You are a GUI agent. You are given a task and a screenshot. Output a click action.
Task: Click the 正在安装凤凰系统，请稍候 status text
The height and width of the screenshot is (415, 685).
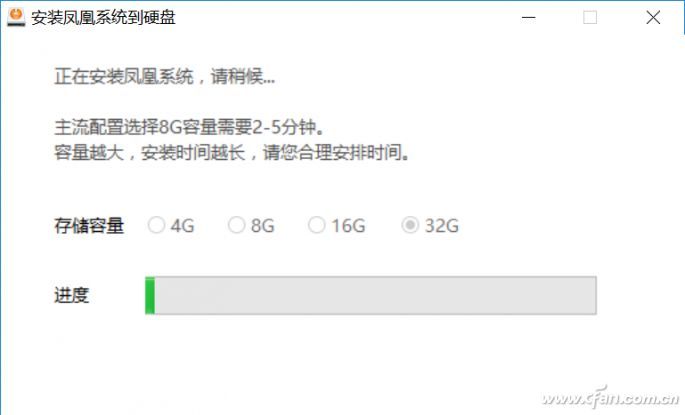[165, 76]
